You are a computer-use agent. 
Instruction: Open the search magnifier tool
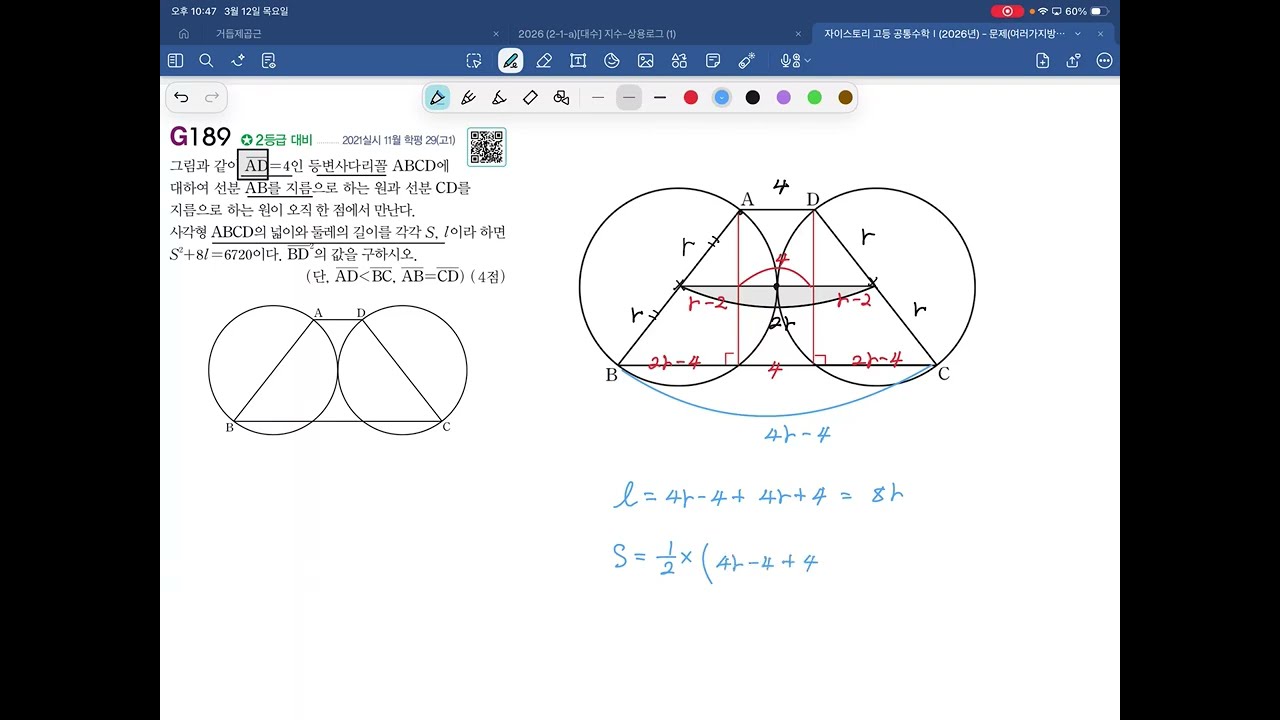click(206, 61)
